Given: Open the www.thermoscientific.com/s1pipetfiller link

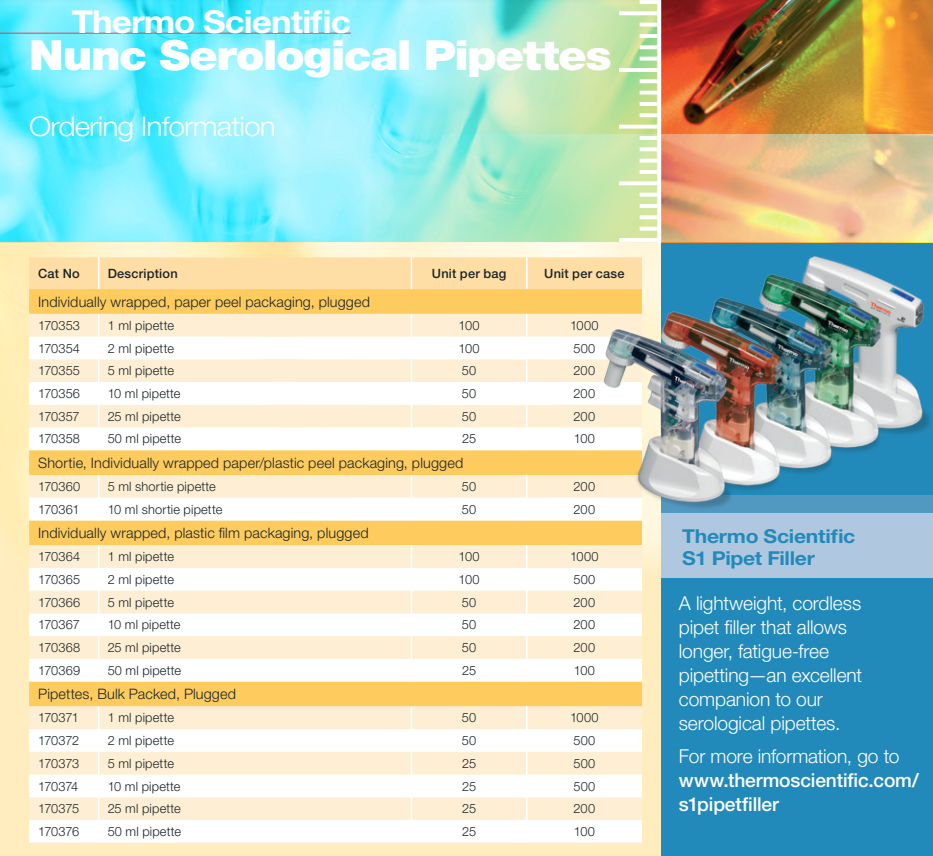Looking at the screenshot, I should [x=798, y=792].
